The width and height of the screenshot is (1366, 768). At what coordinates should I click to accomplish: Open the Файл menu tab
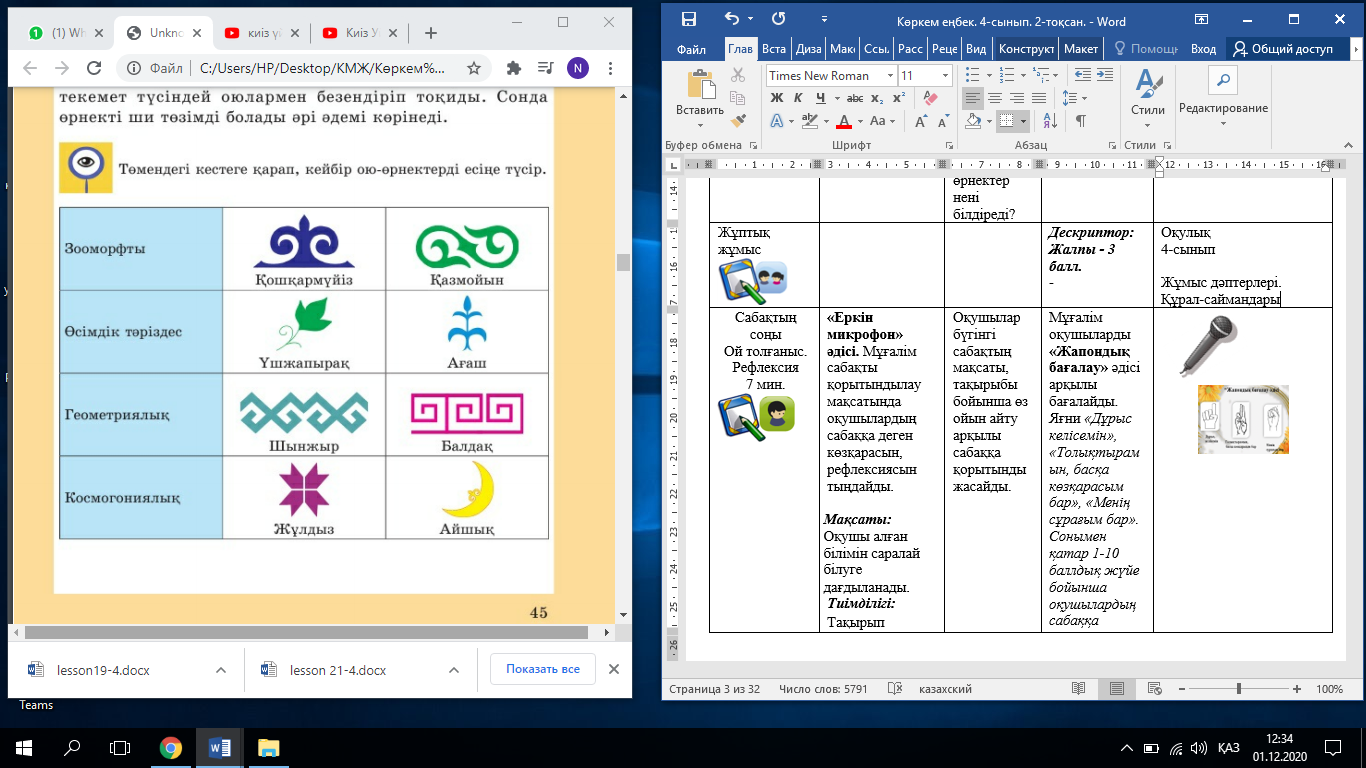(x=691, y=49)
